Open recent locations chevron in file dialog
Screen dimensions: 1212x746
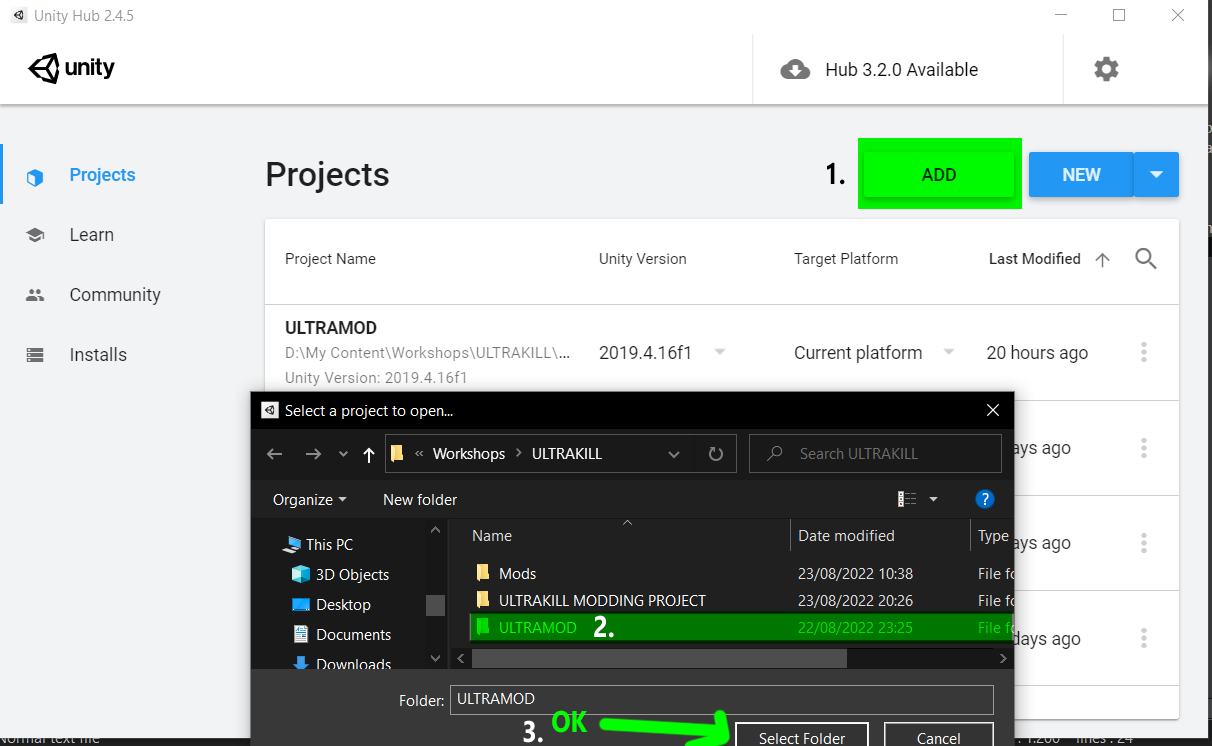[343, 454]
